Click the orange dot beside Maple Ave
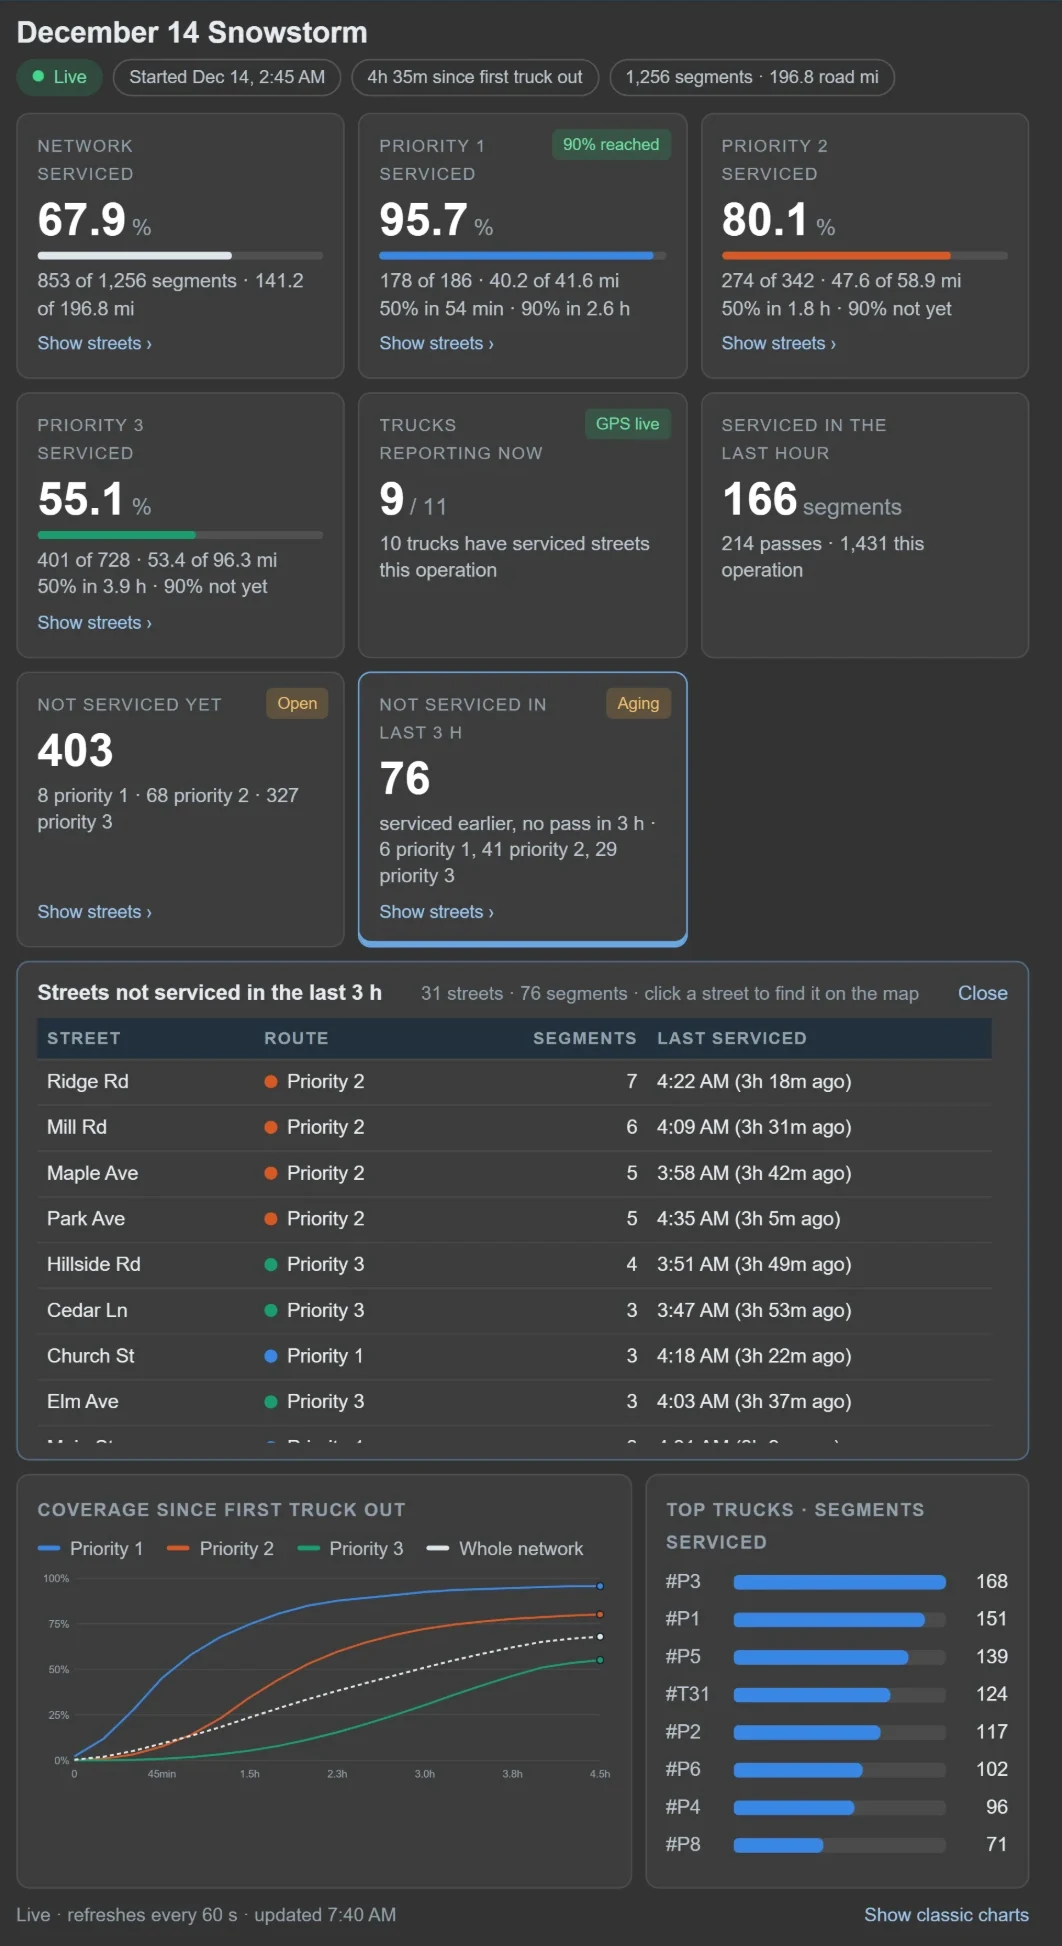 pos(270,1173)
